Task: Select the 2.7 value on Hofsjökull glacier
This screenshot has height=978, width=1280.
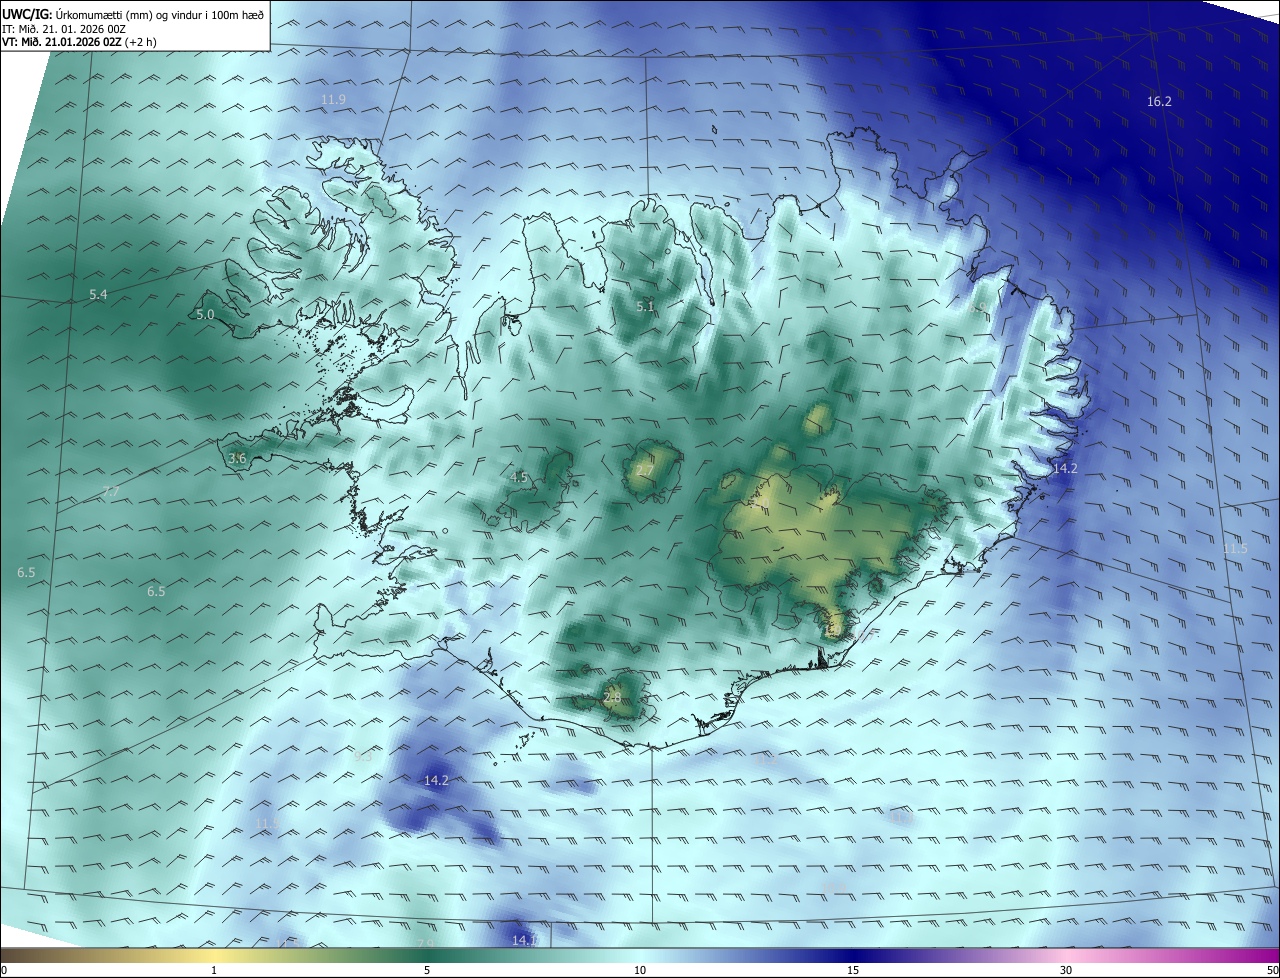Action: point(645,471)
